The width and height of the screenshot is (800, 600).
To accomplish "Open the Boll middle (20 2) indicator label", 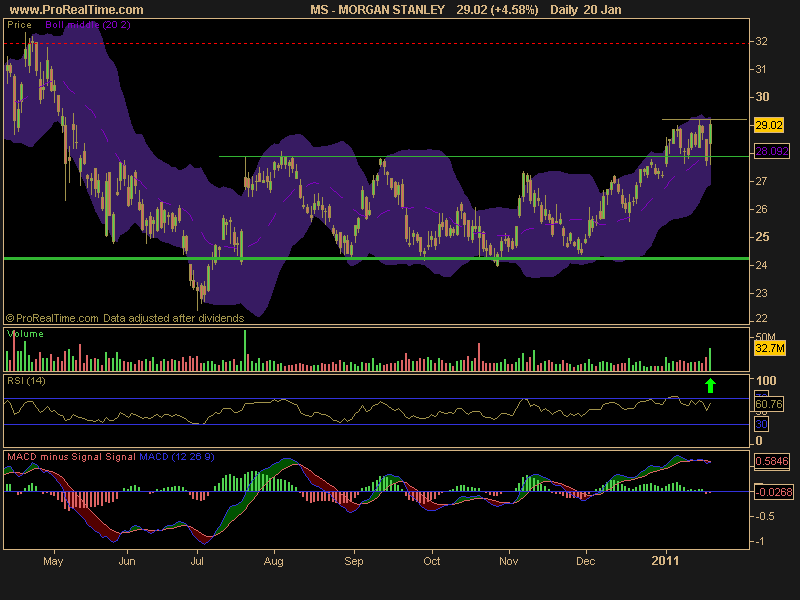I will 88,24.
